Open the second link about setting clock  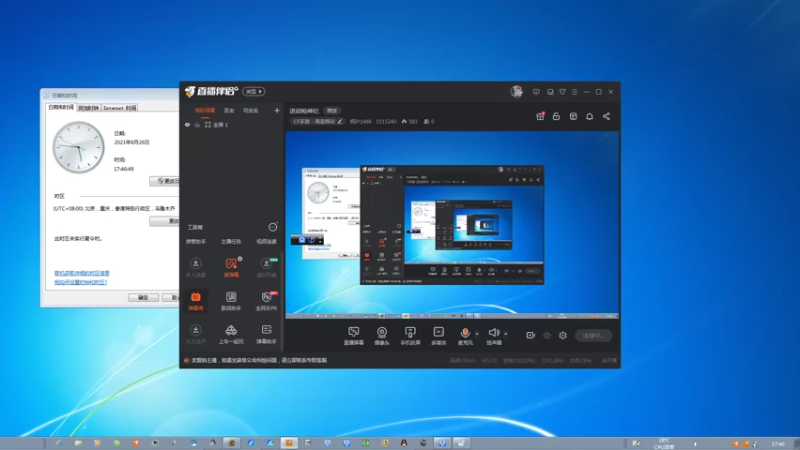pos(81,282)
